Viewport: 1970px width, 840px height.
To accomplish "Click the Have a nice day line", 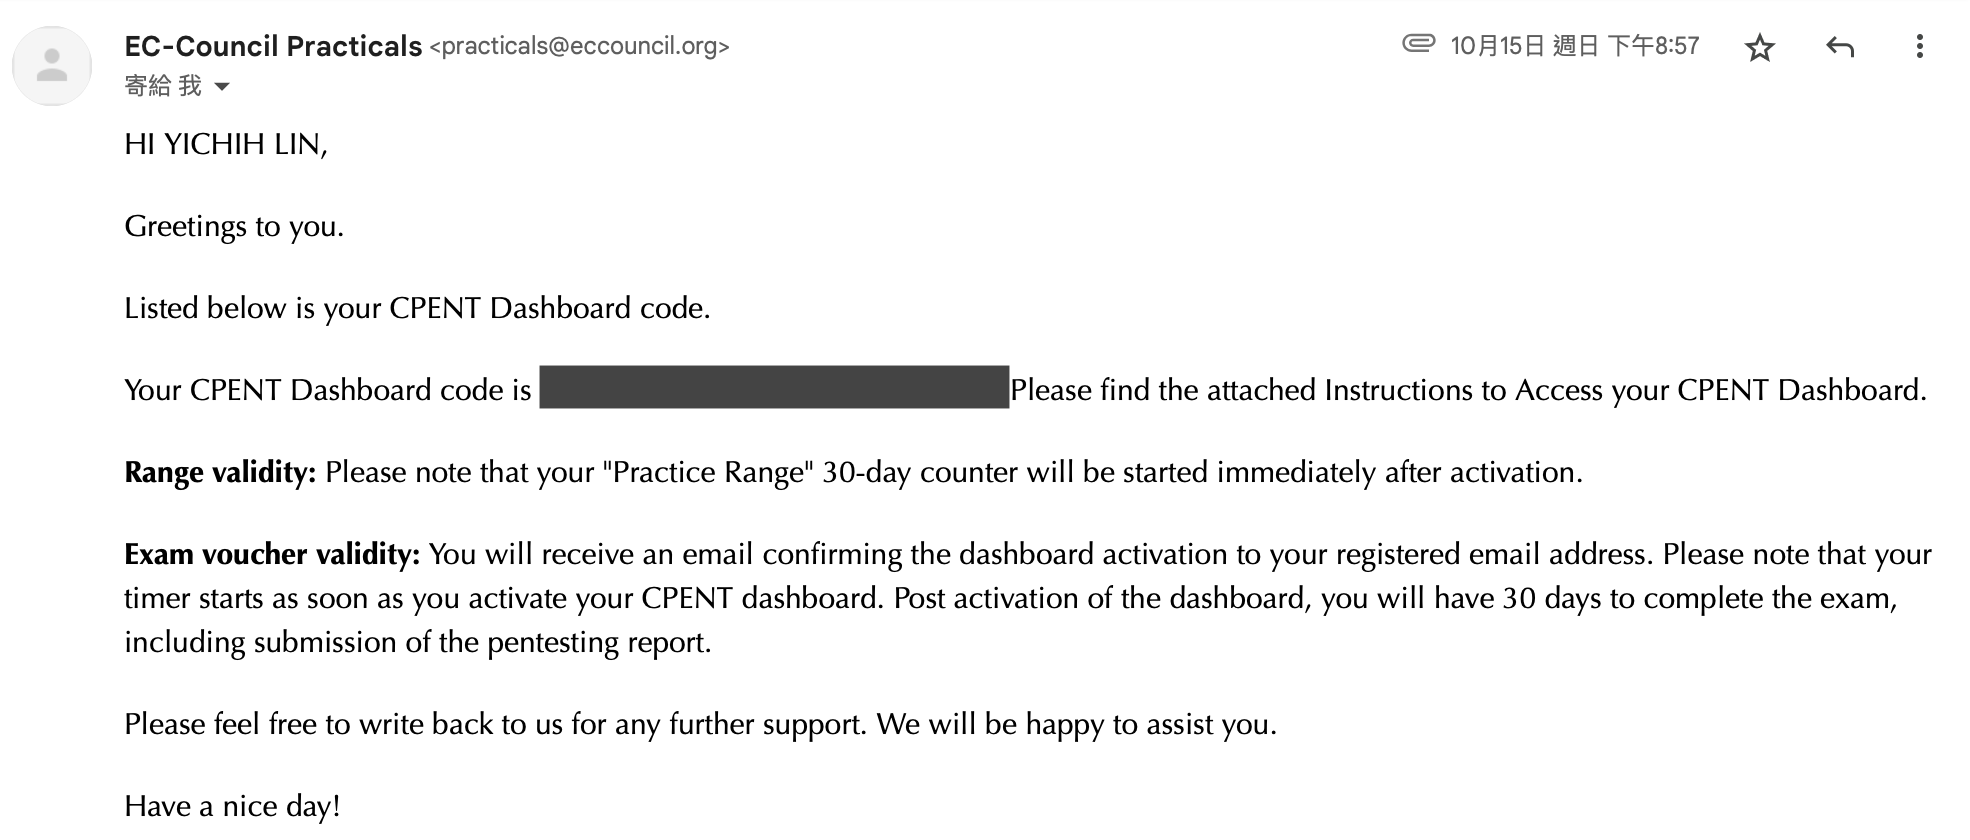I will pos(232,806).
